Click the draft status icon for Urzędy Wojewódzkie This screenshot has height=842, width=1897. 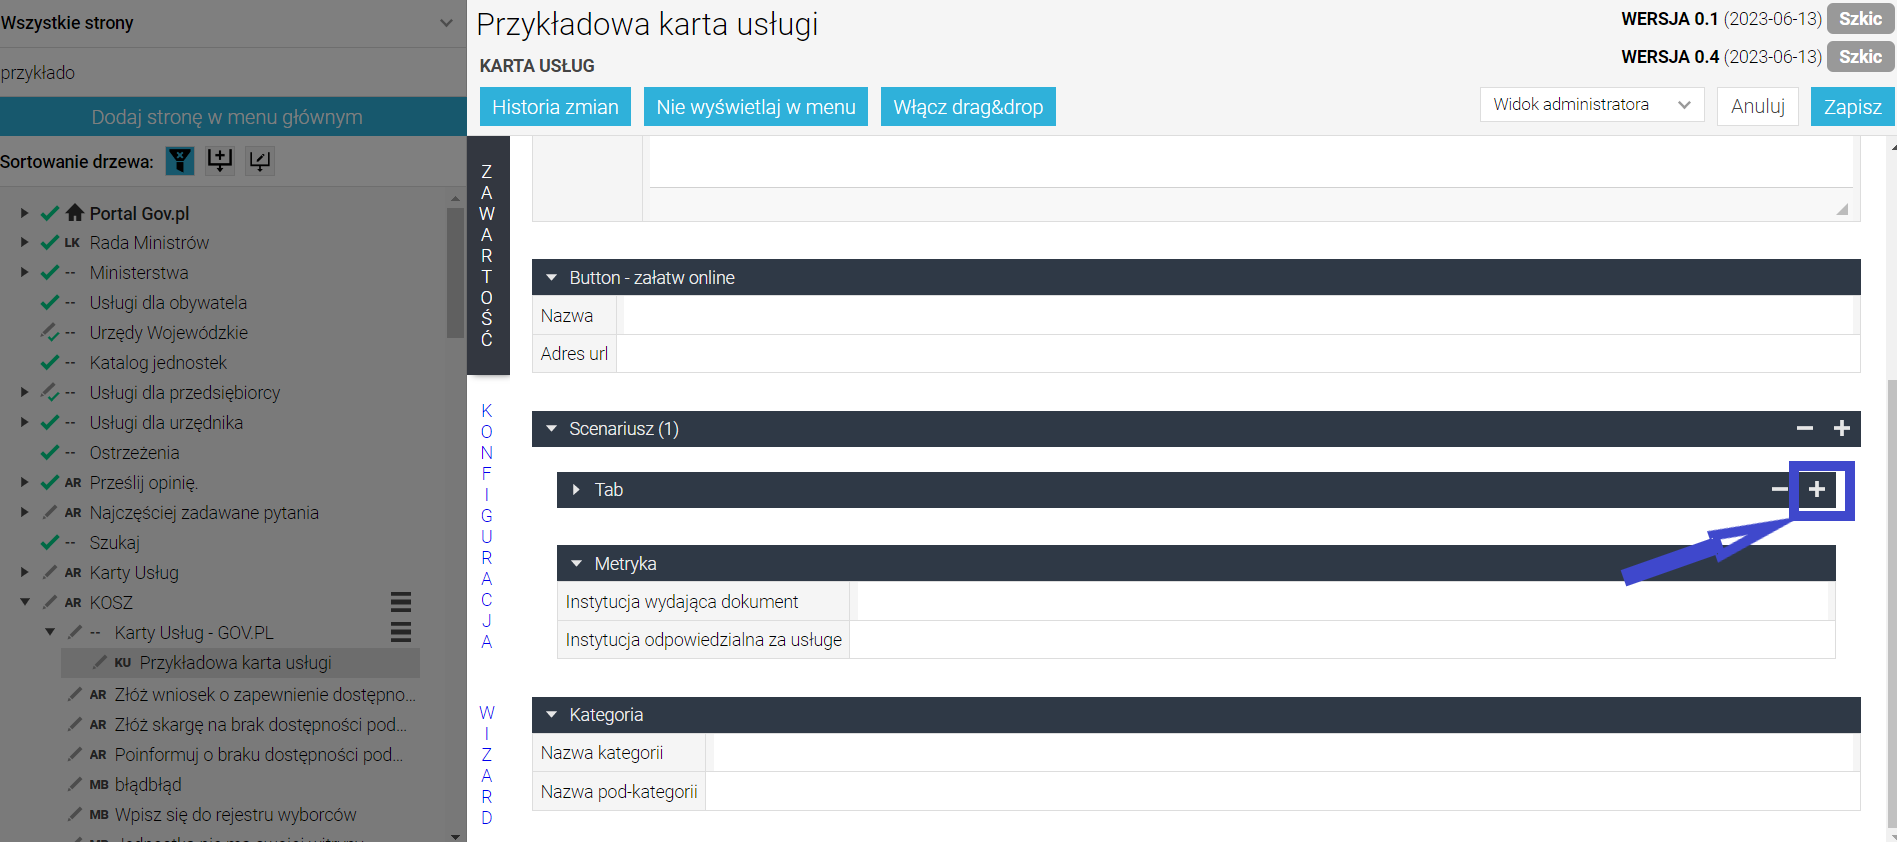click(50, 332)
